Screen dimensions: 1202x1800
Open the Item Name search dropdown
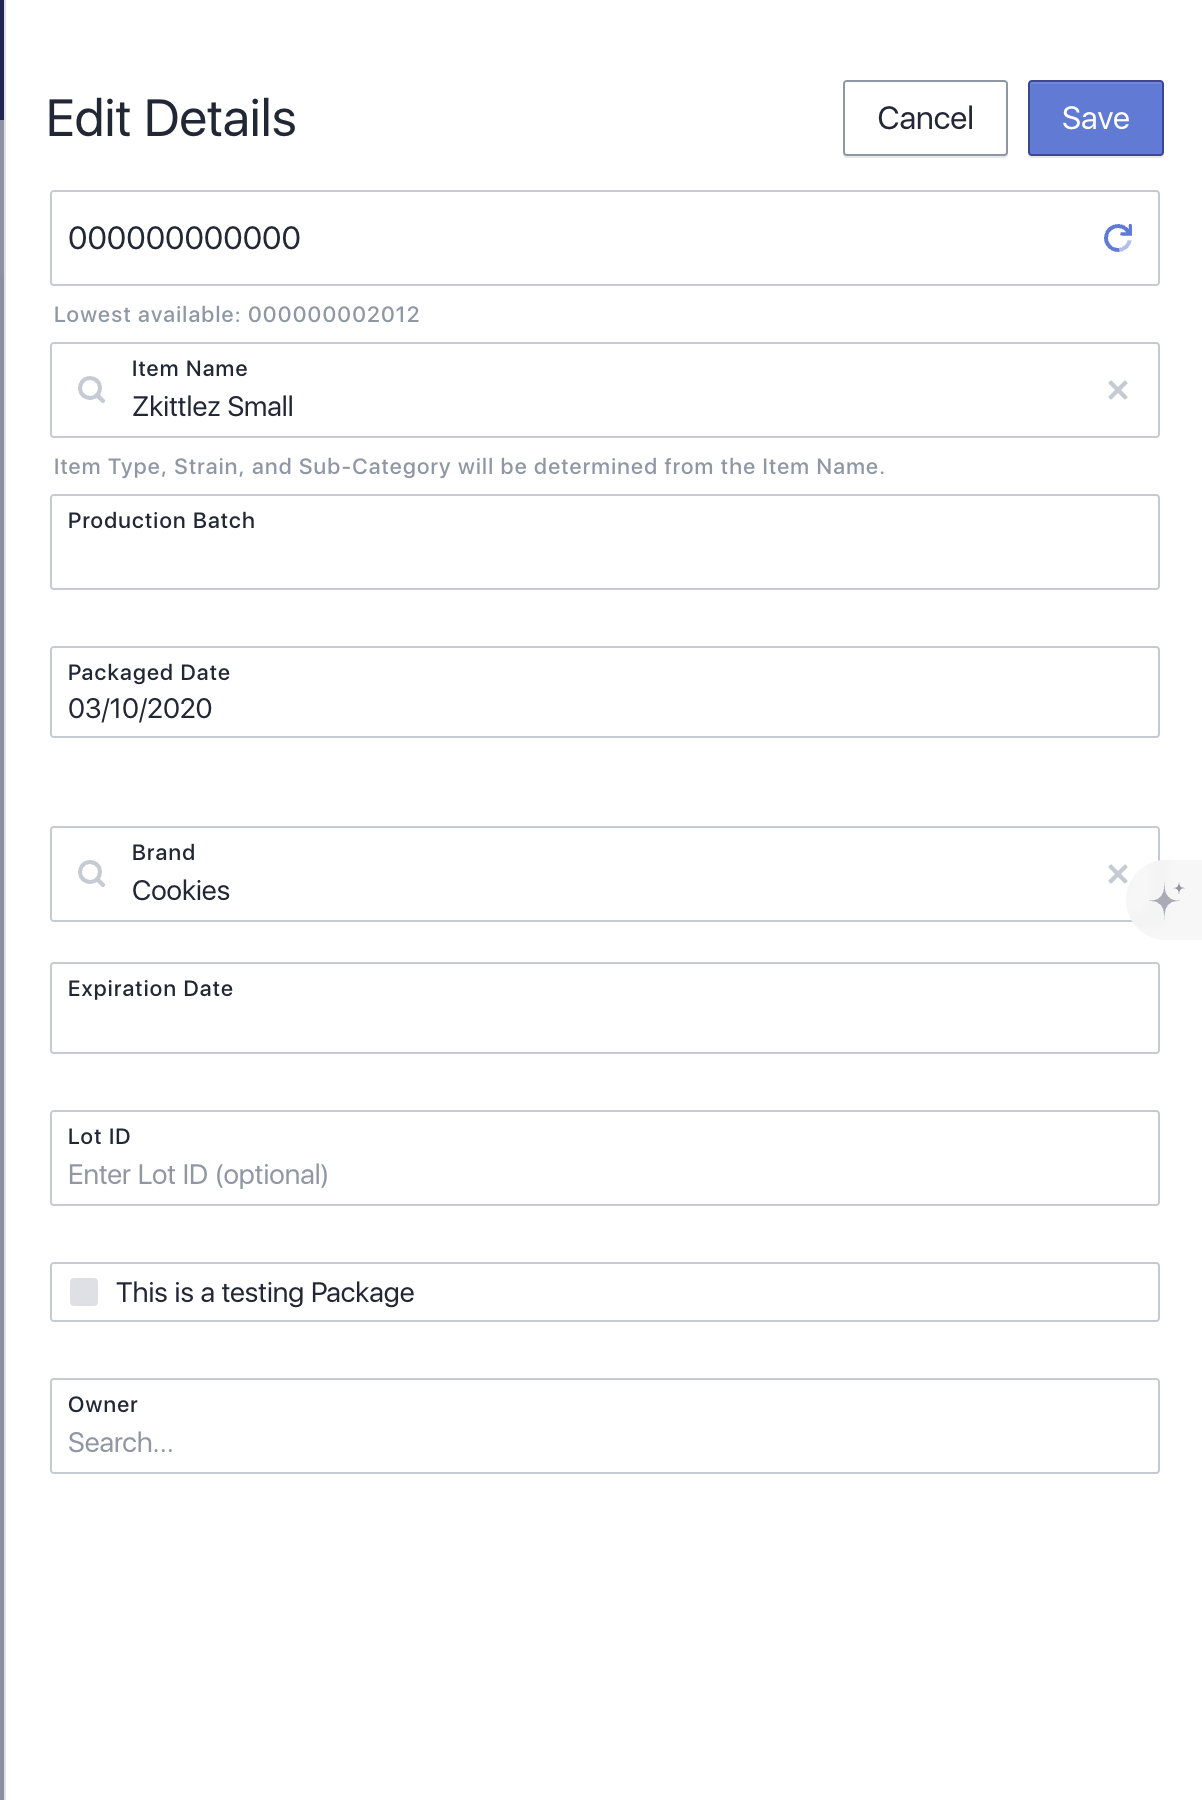(x=605, y=390)
